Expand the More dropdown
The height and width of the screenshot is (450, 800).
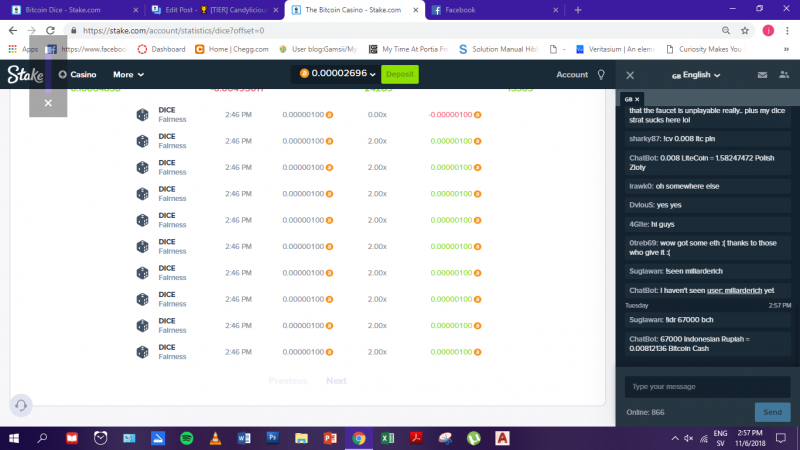pos(128,74)
